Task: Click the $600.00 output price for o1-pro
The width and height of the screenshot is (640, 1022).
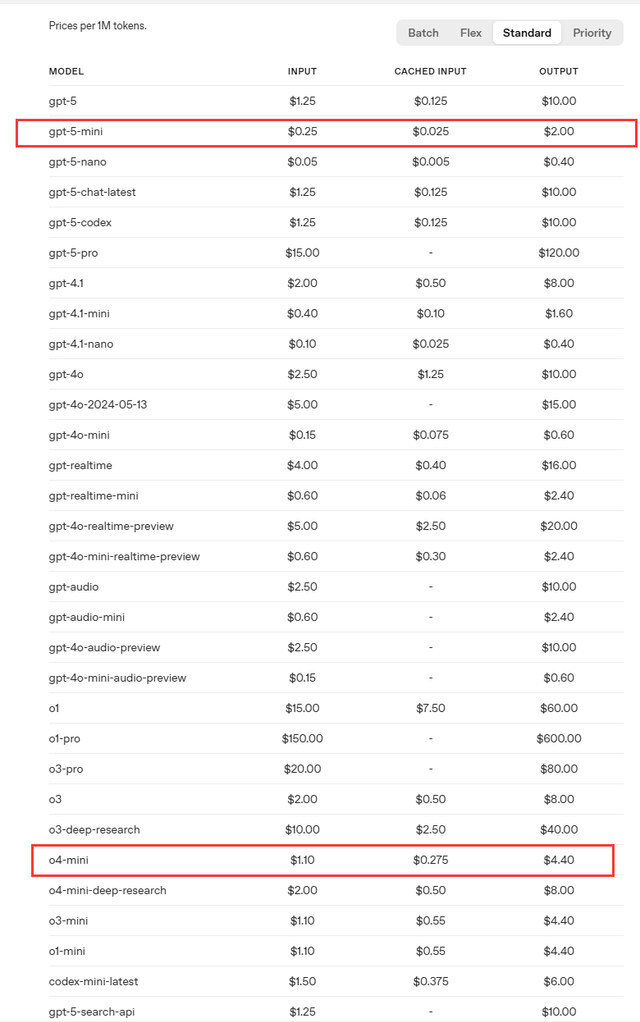Action: 557,738
